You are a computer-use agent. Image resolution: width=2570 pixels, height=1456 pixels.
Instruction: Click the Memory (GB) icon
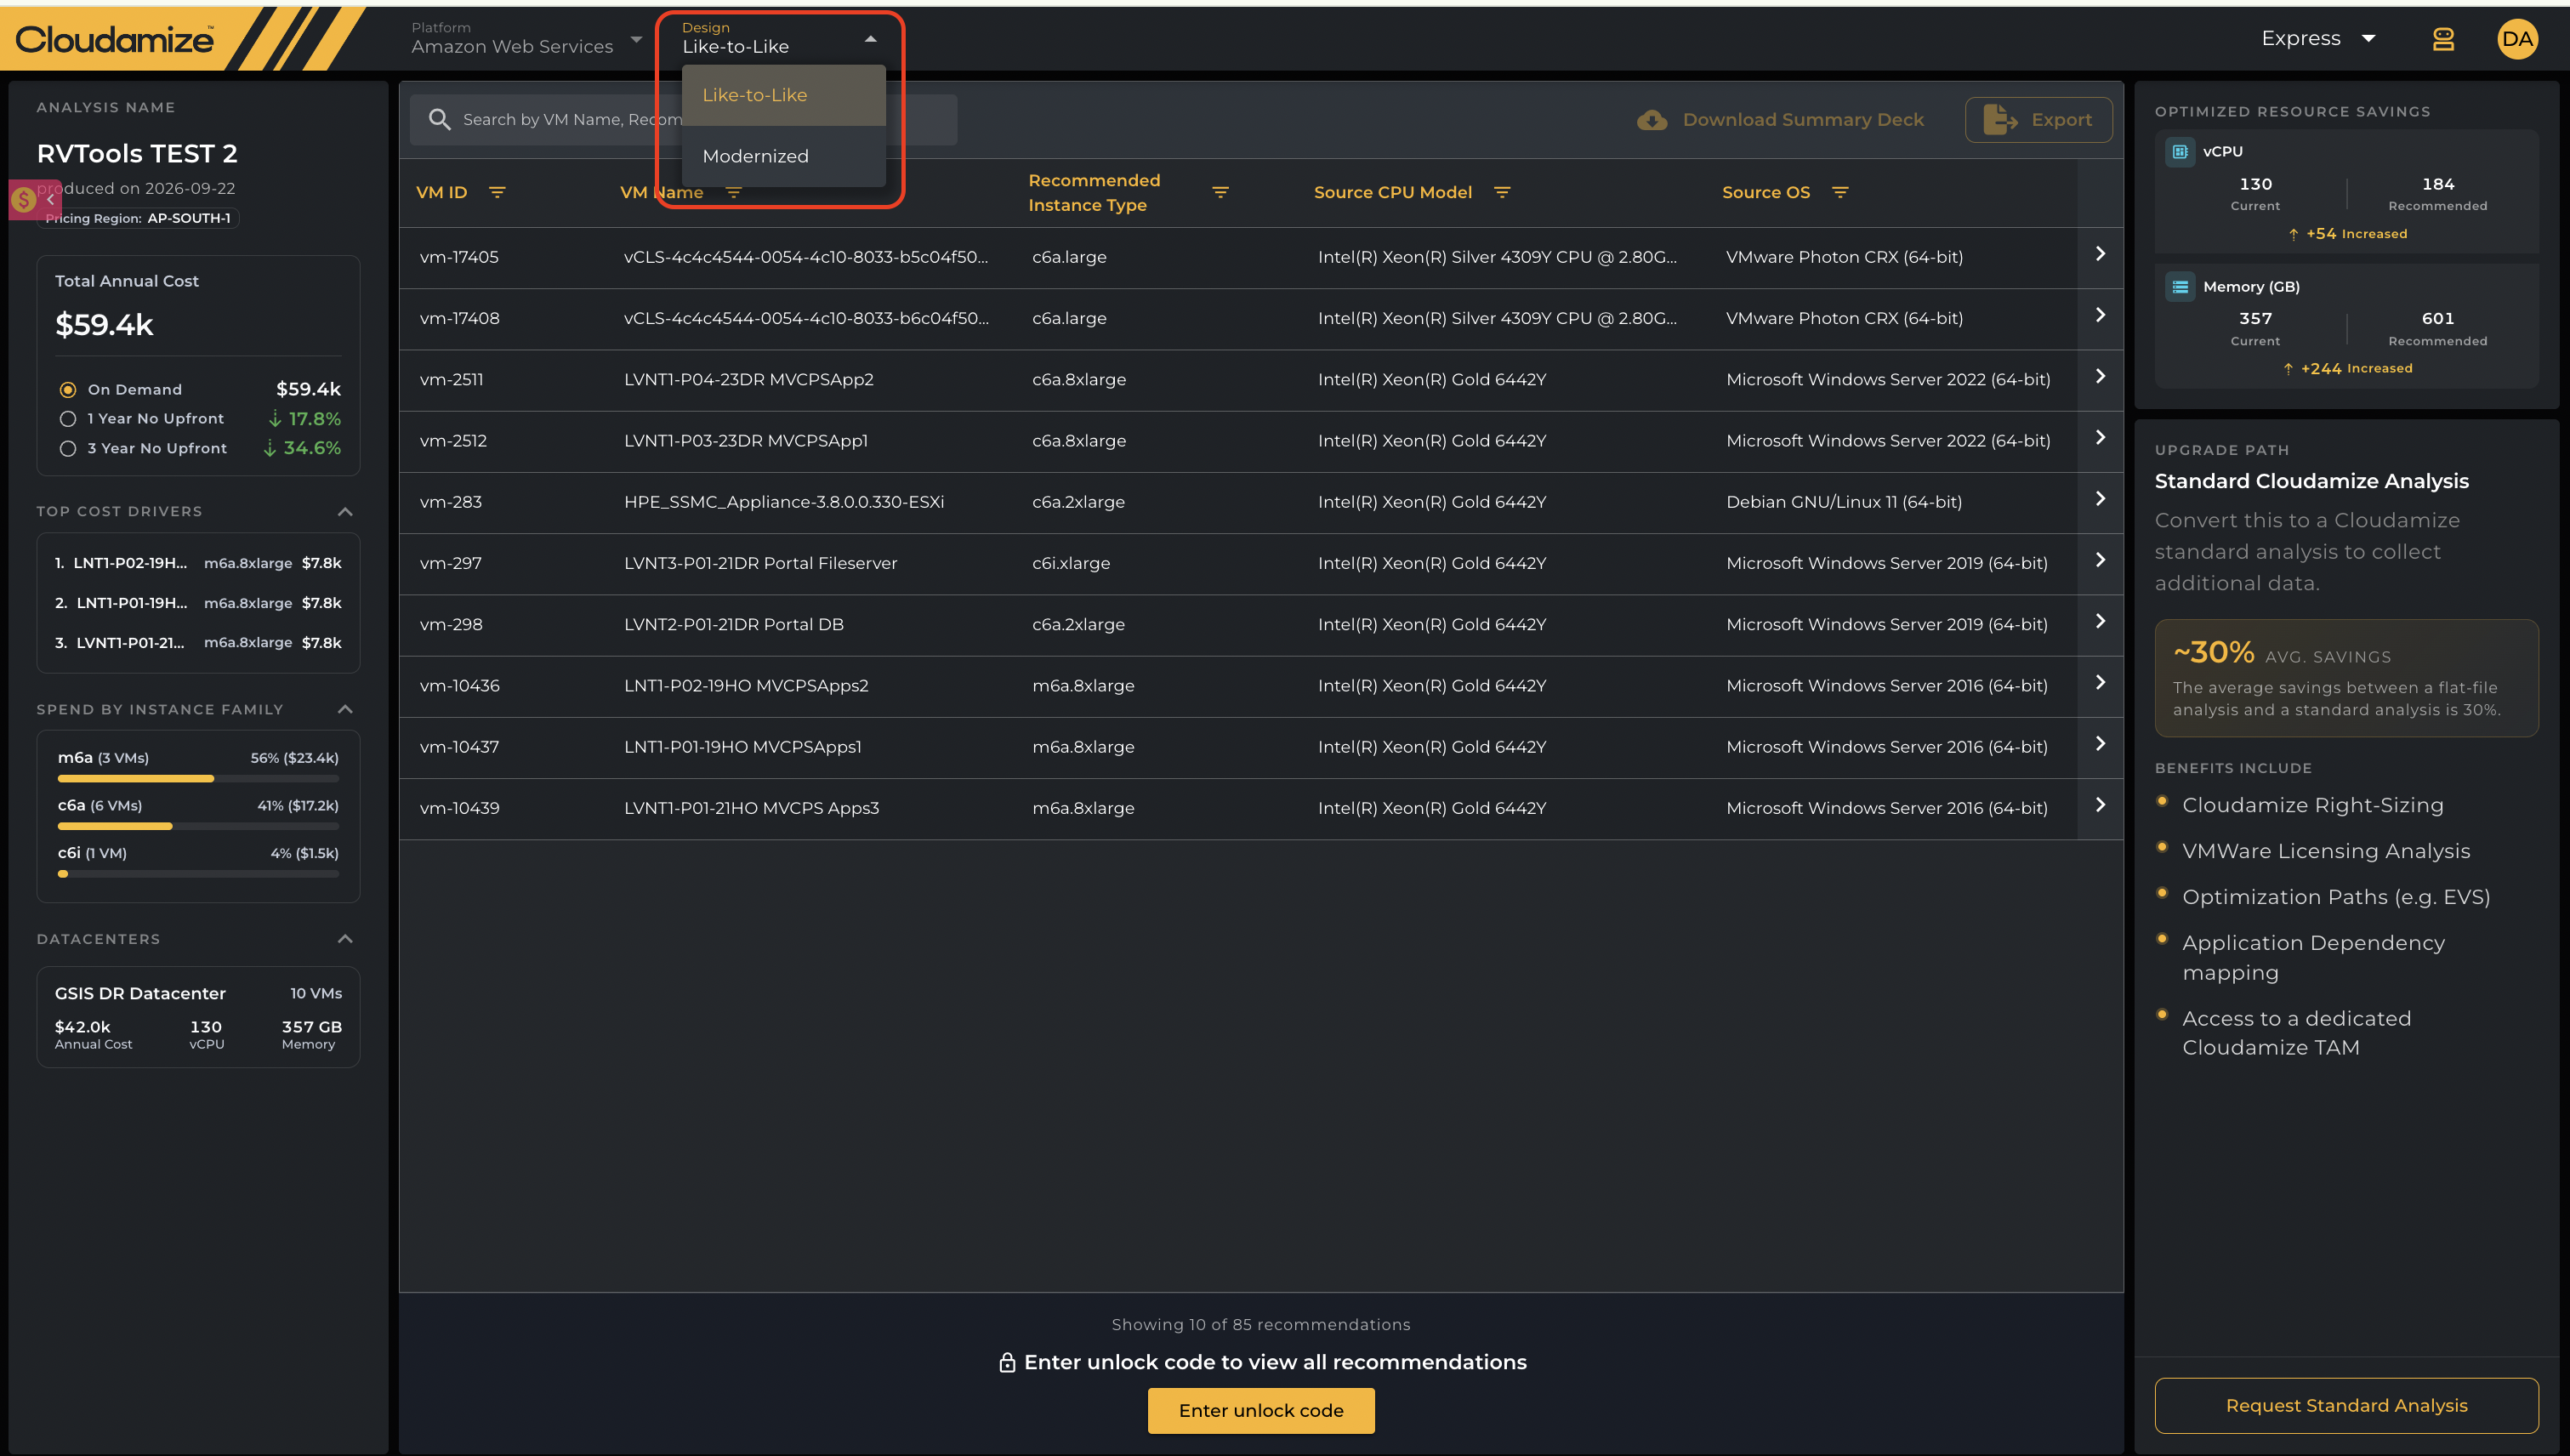pos(2180,286)
